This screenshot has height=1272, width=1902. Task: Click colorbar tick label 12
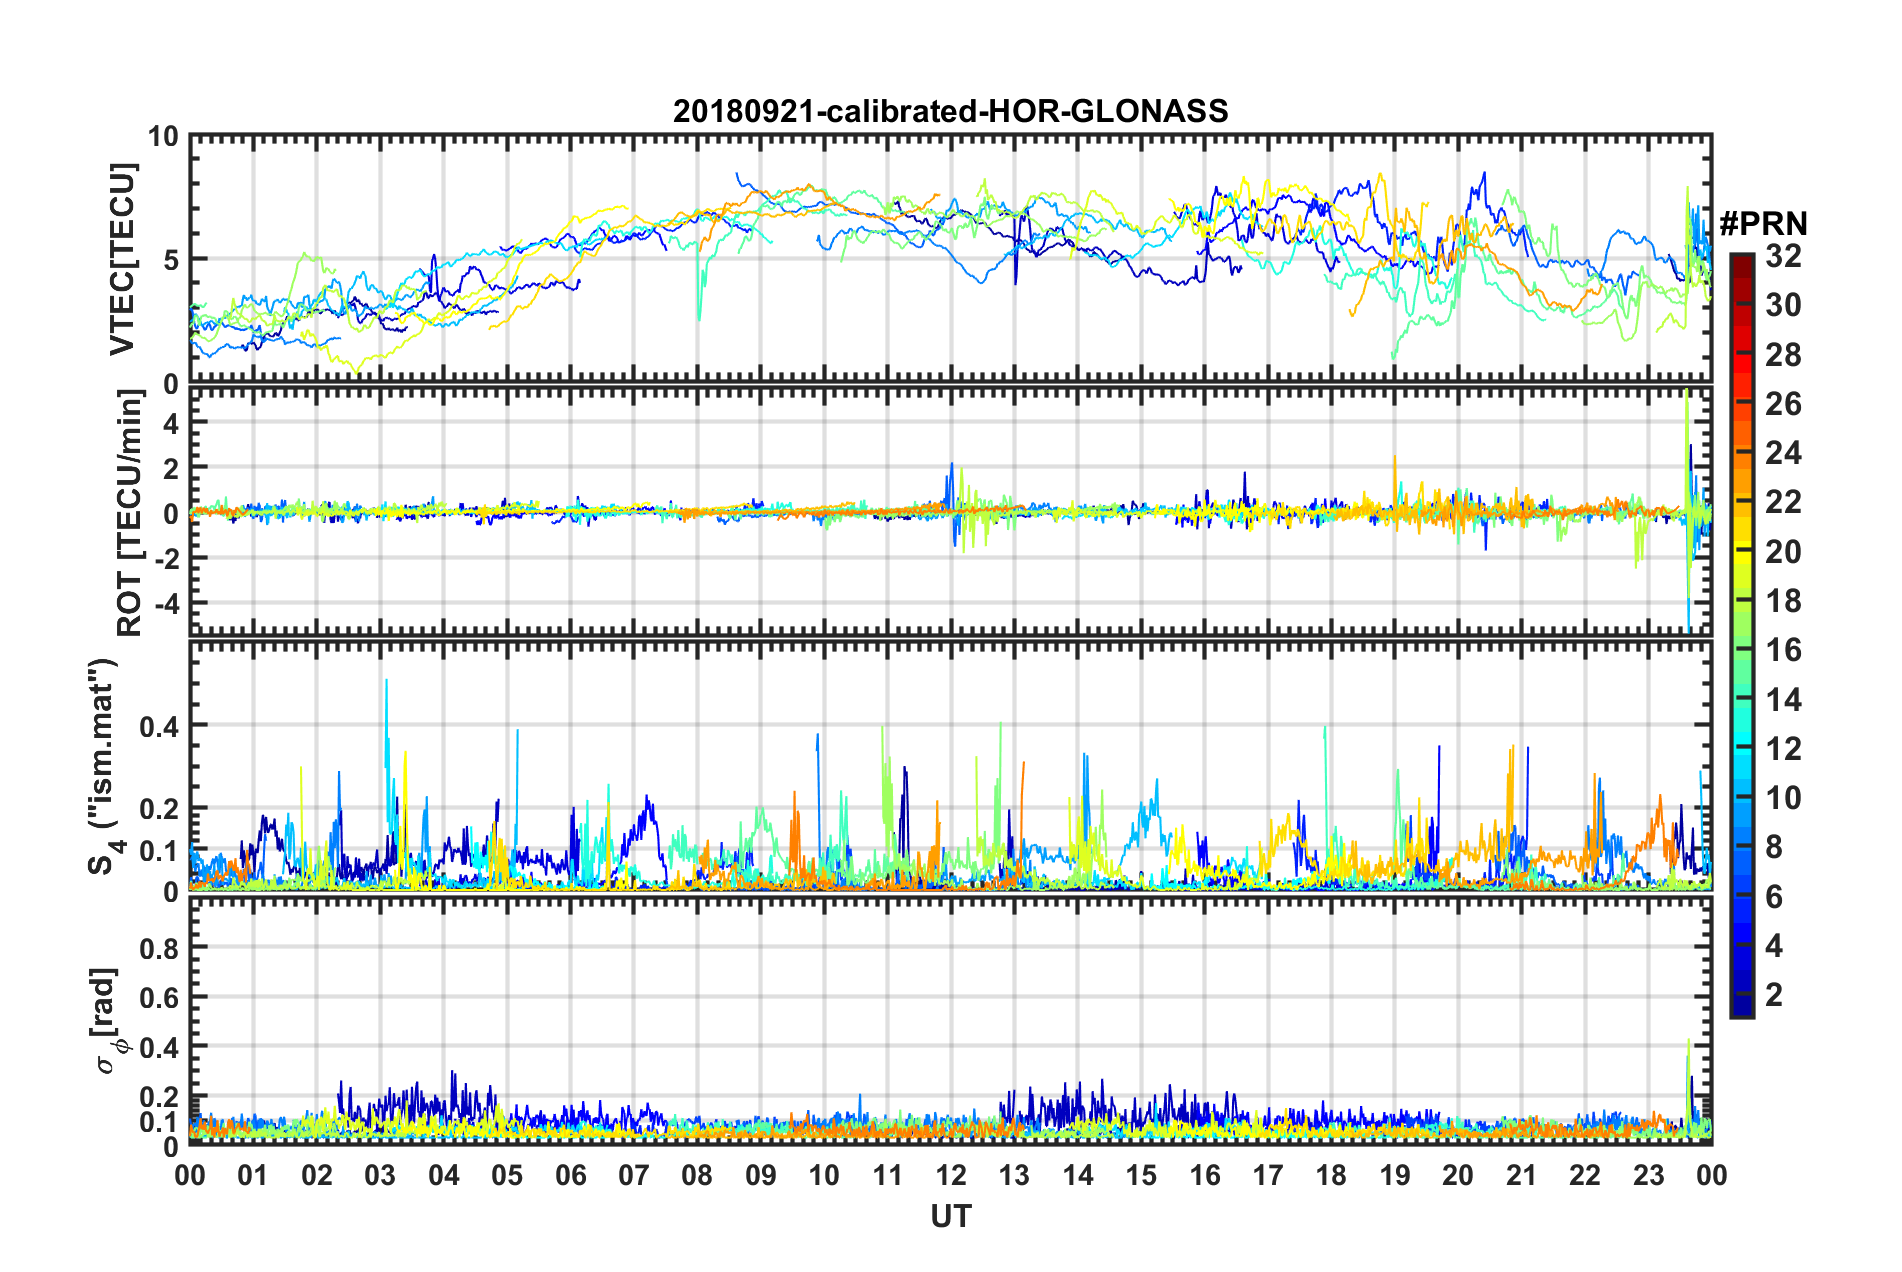pyautogui.click(x=1783, y=748)
